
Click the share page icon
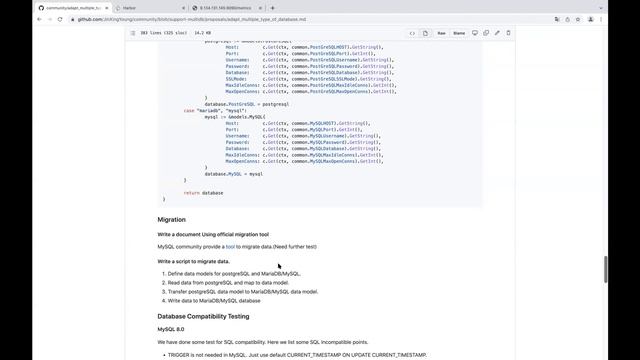click(x=567, y=19)
